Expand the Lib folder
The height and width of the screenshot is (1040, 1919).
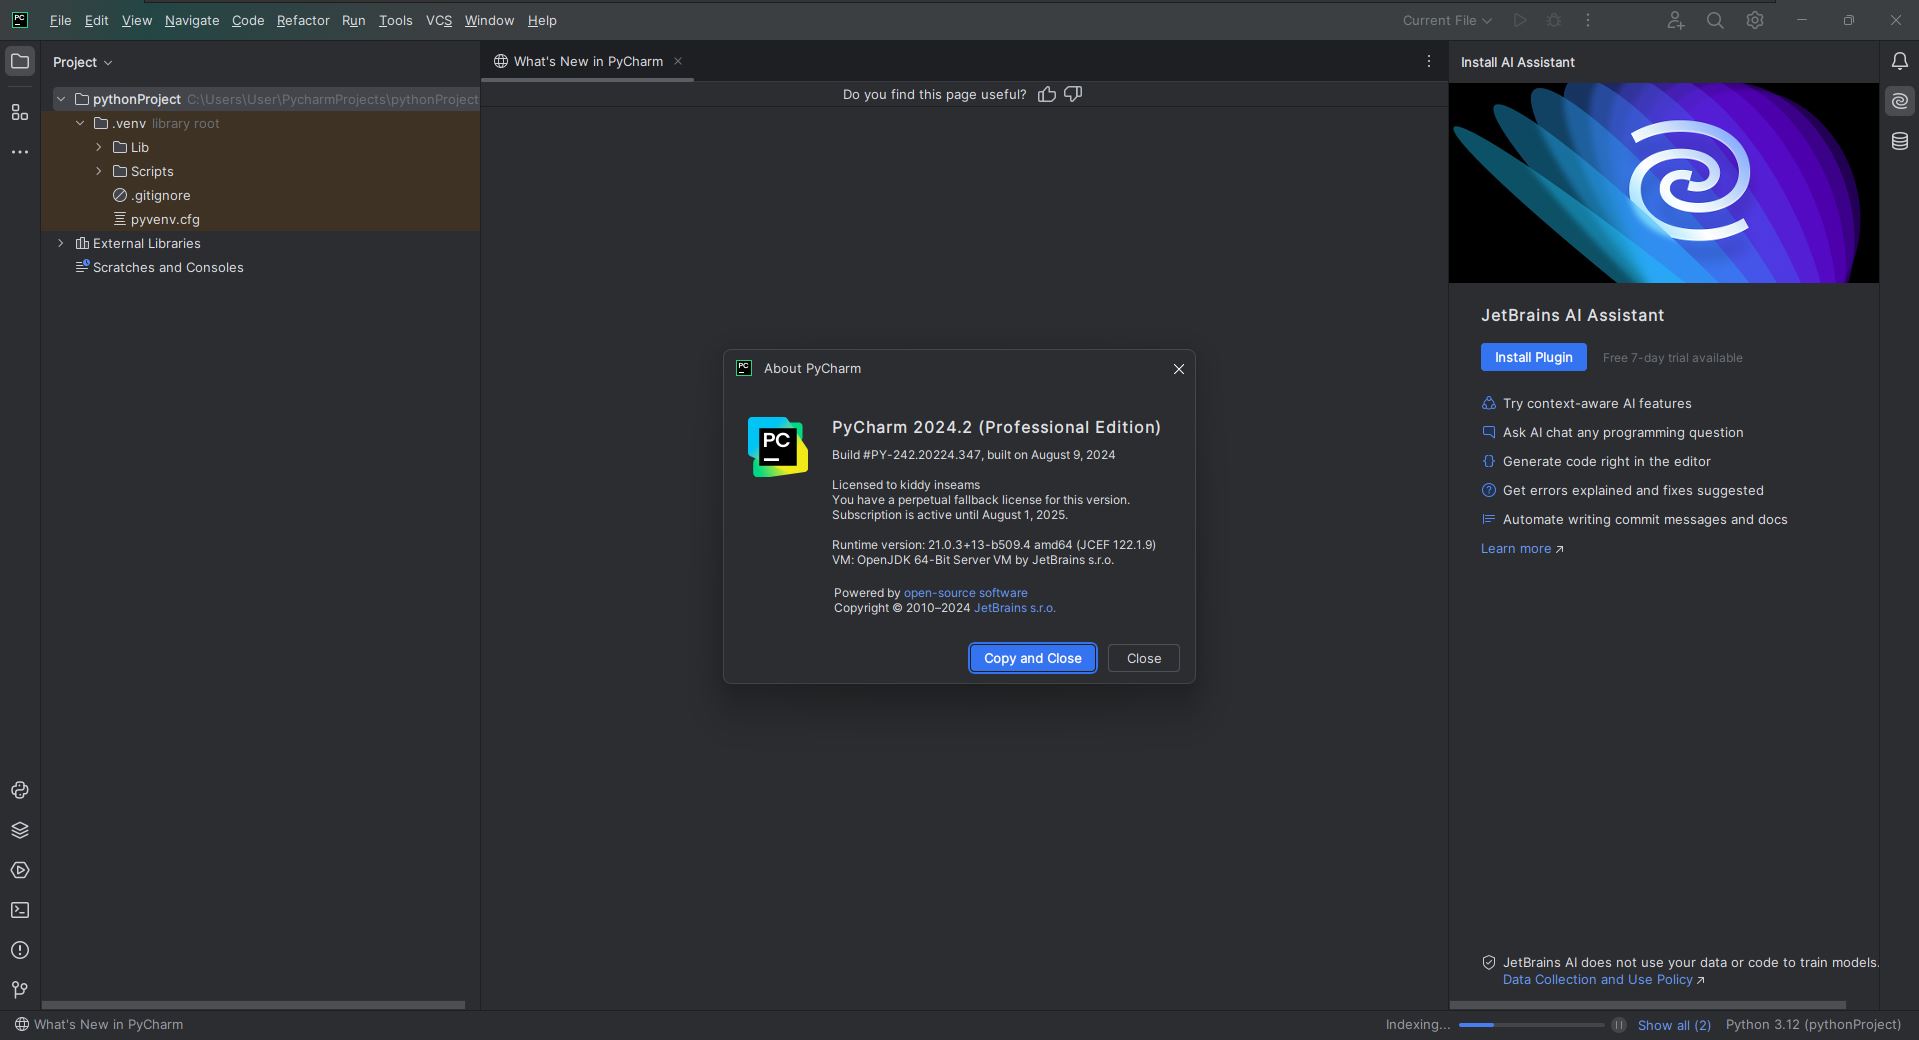[x=99, y=147]
